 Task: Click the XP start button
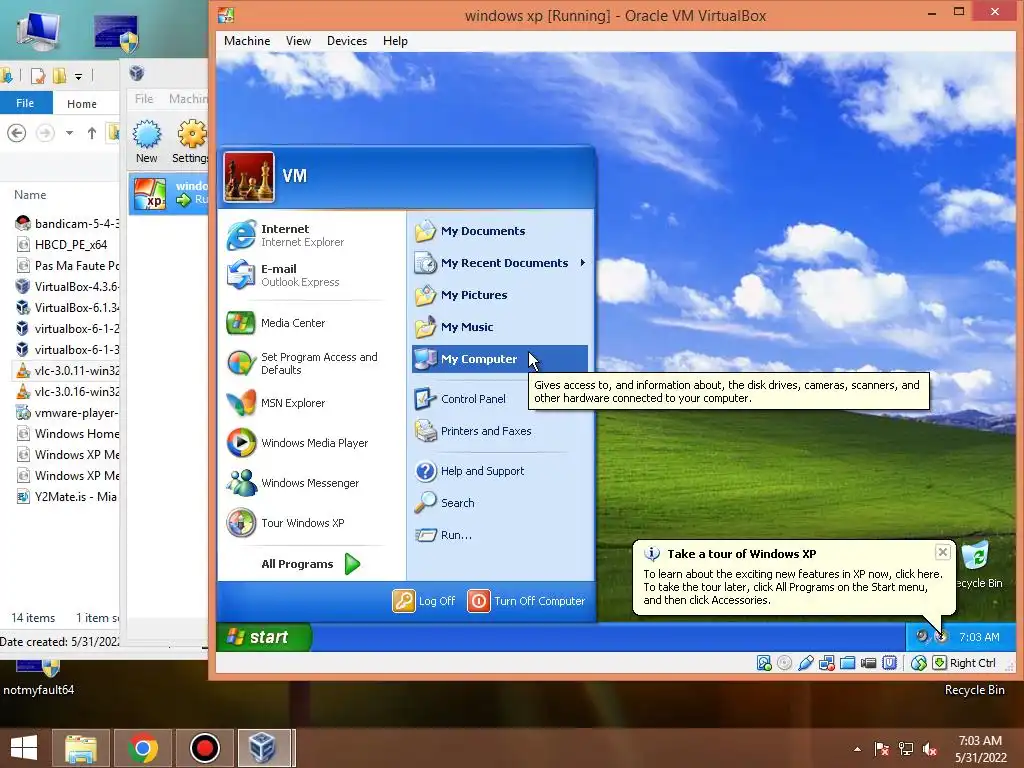[x=264, y=637]
